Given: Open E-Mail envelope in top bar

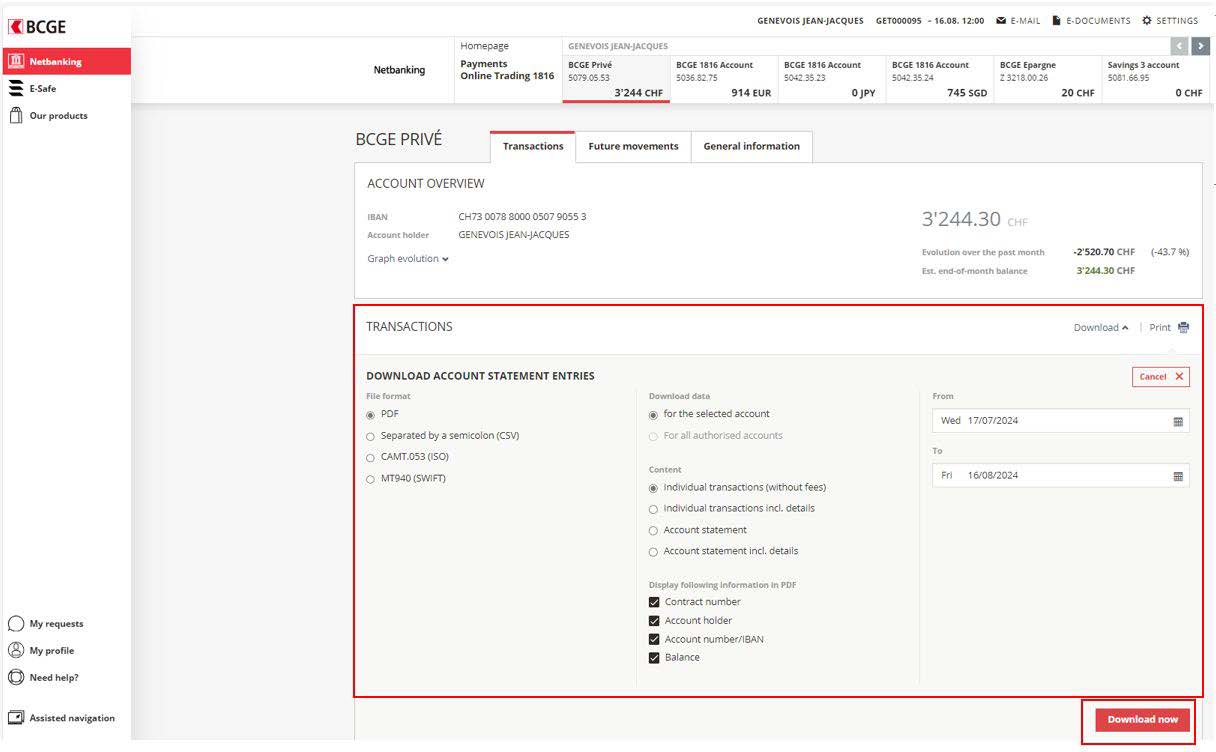Looking at the screenshot, I should coord(1001,21).
